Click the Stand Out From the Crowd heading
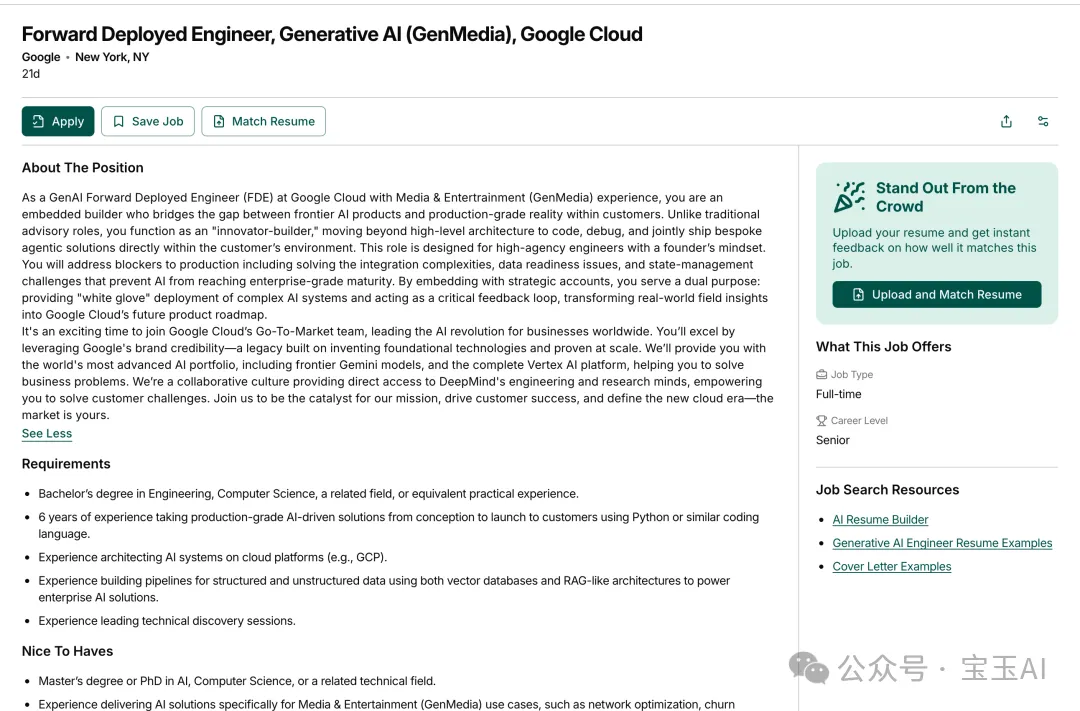 pos(946,197)
